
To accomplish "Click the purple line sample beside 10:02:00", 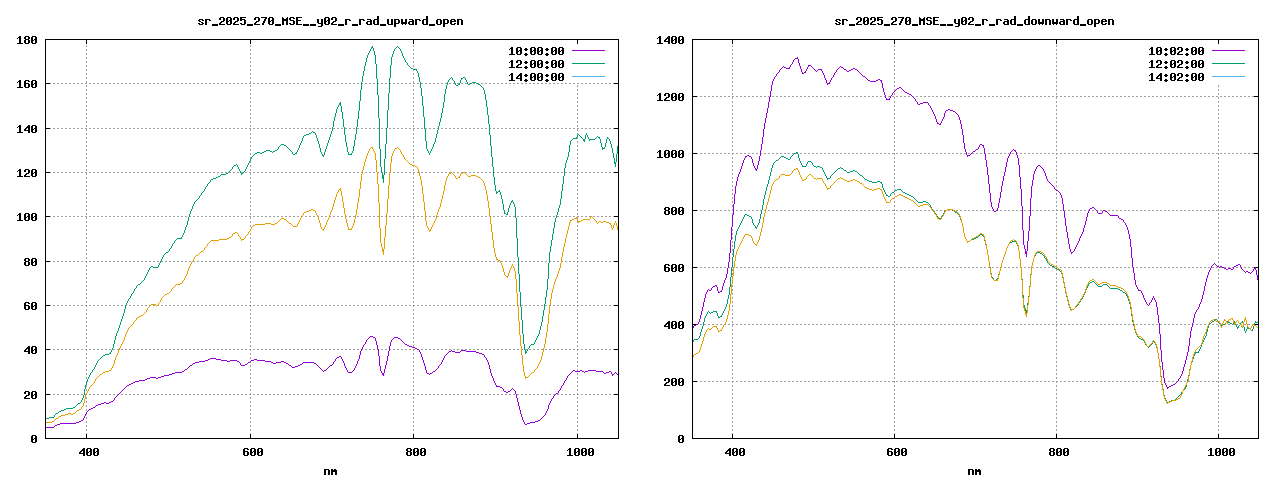I will pyautogui.click(x=1228, y=51).
